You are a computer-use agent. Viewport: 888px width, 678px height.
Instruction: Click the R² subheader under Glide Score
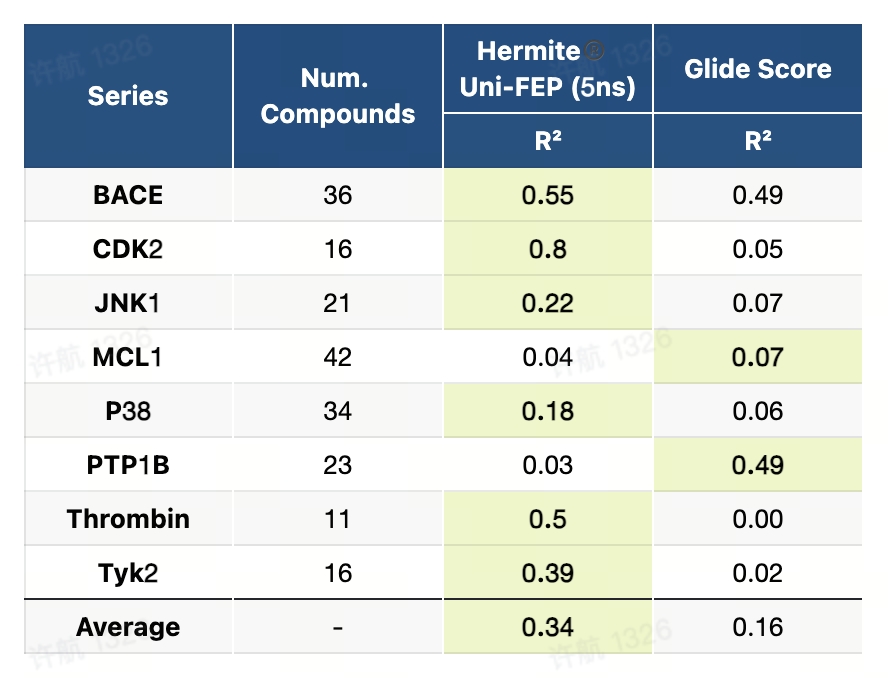click(x=757, y=141)
